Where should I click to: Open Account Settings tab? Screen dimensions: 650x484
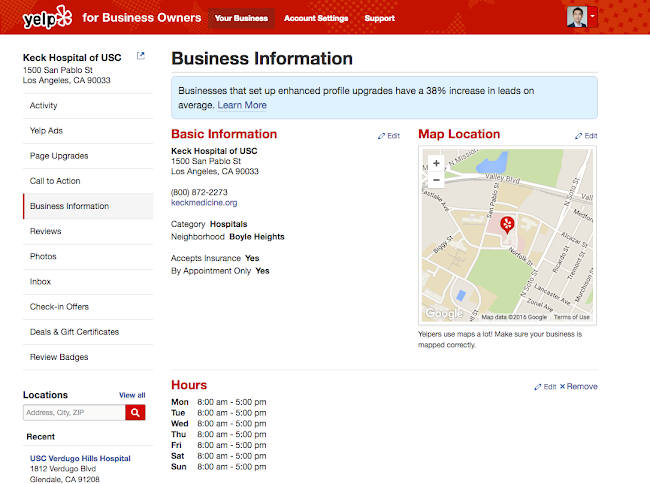pyautogui.click(x=316, y=18)
